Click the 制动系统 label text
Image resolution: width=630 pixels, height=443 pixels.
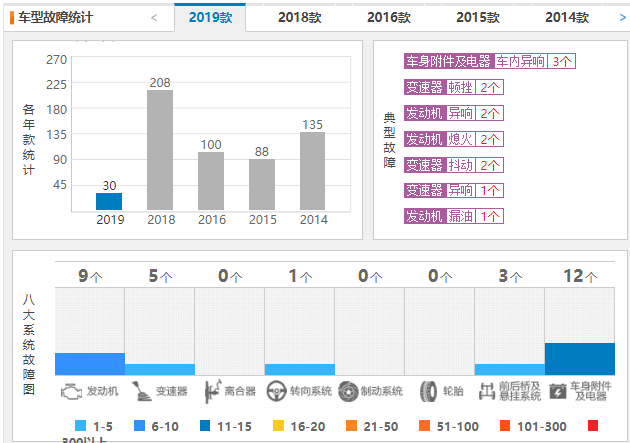(382, 391)
